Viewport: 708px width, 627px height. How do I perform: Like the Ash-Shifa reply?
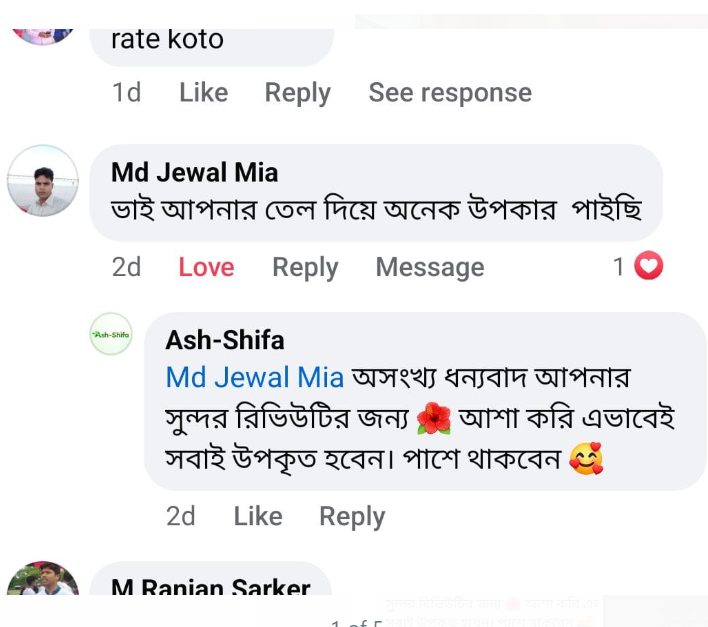(x=257, y=516)
